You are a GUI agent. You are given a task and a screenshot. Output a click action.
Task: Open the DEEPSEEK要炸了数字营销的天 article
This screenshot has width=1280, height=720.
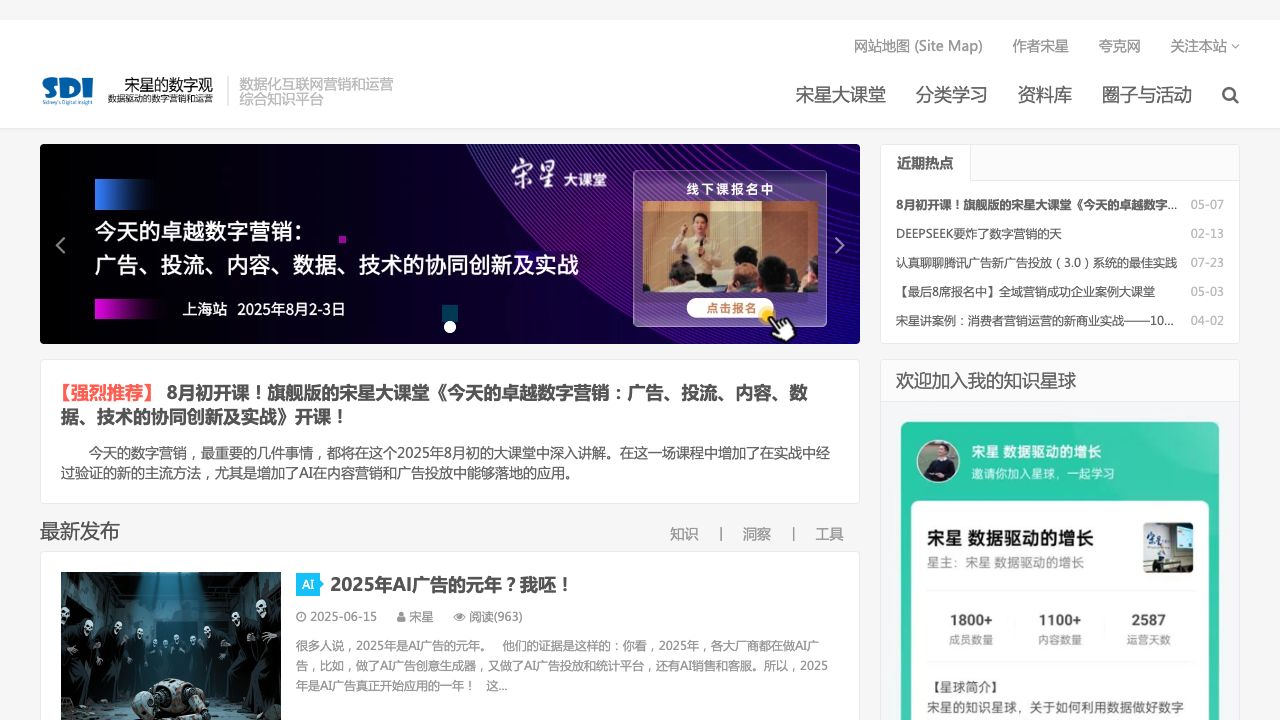(x=978, y=234)
